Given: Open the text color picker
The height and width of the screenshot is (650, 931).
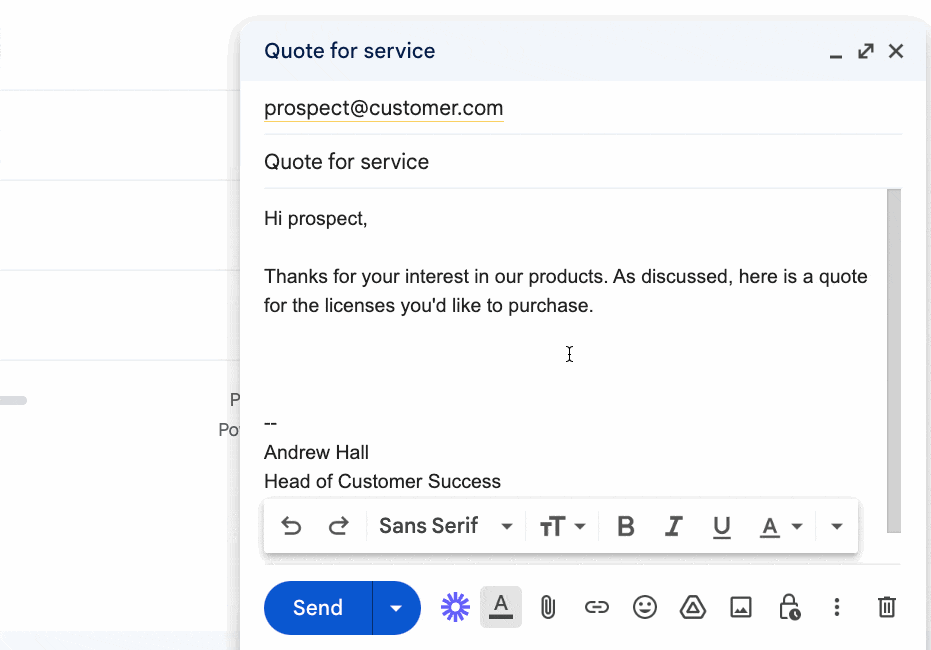Looking at the screenshot, I should 781,526.
